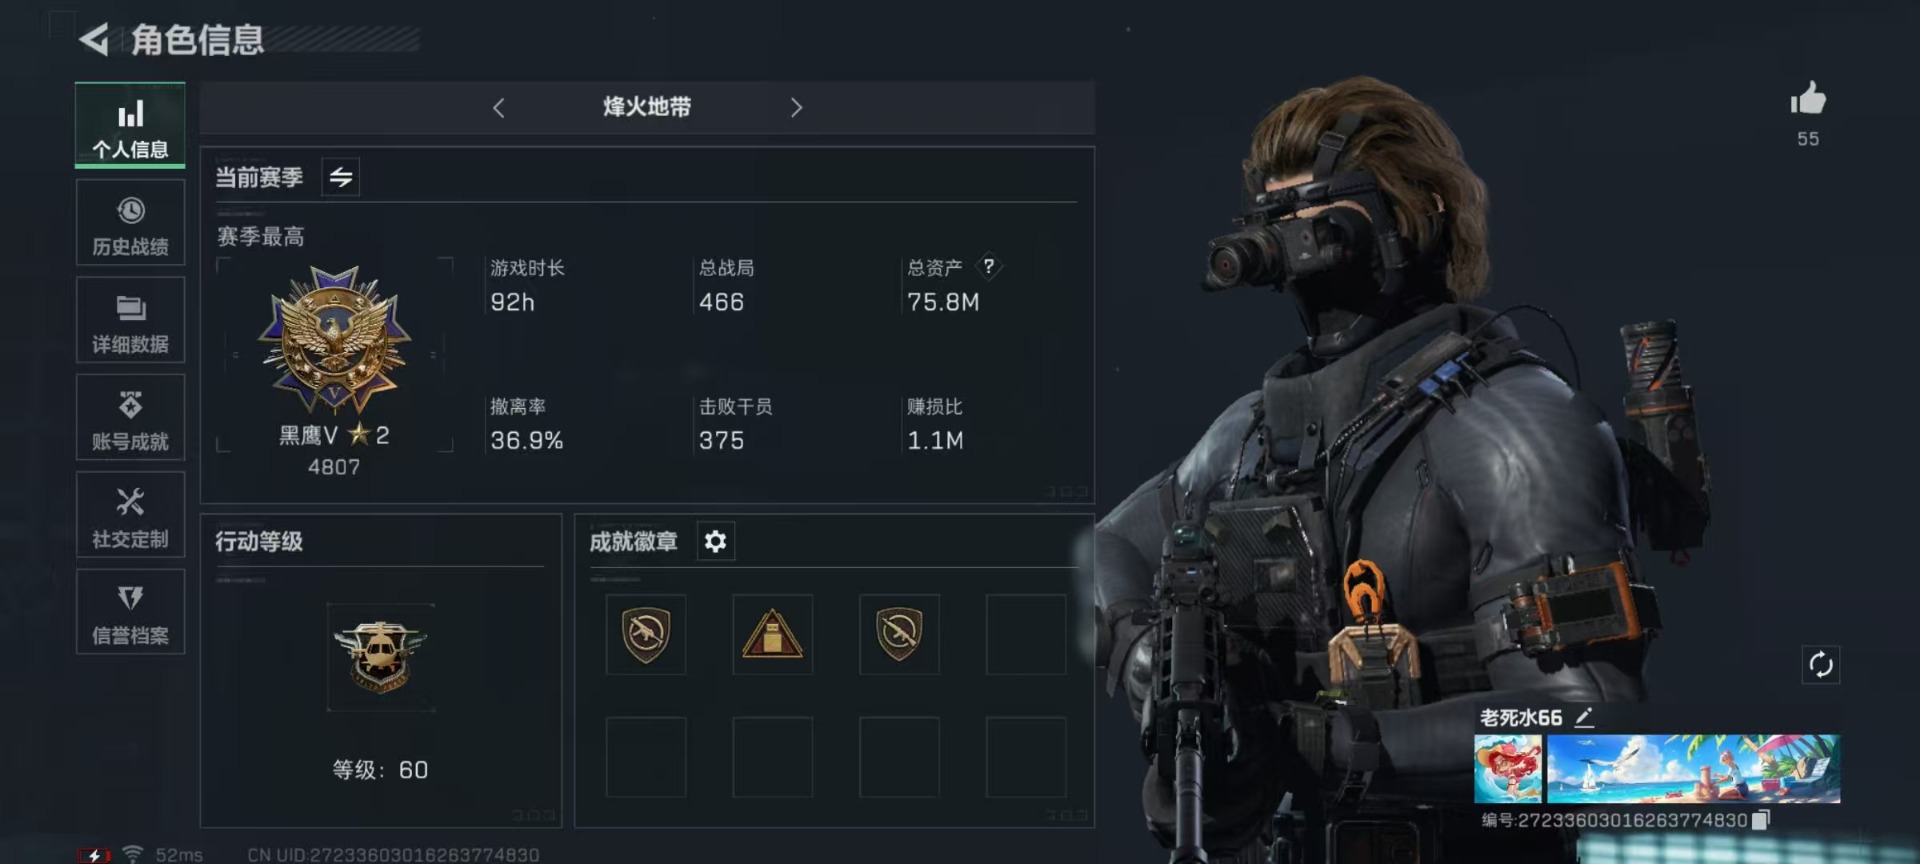Go back using the 角色信息 arrow
1920x864 pixels.
coord(94,40)
